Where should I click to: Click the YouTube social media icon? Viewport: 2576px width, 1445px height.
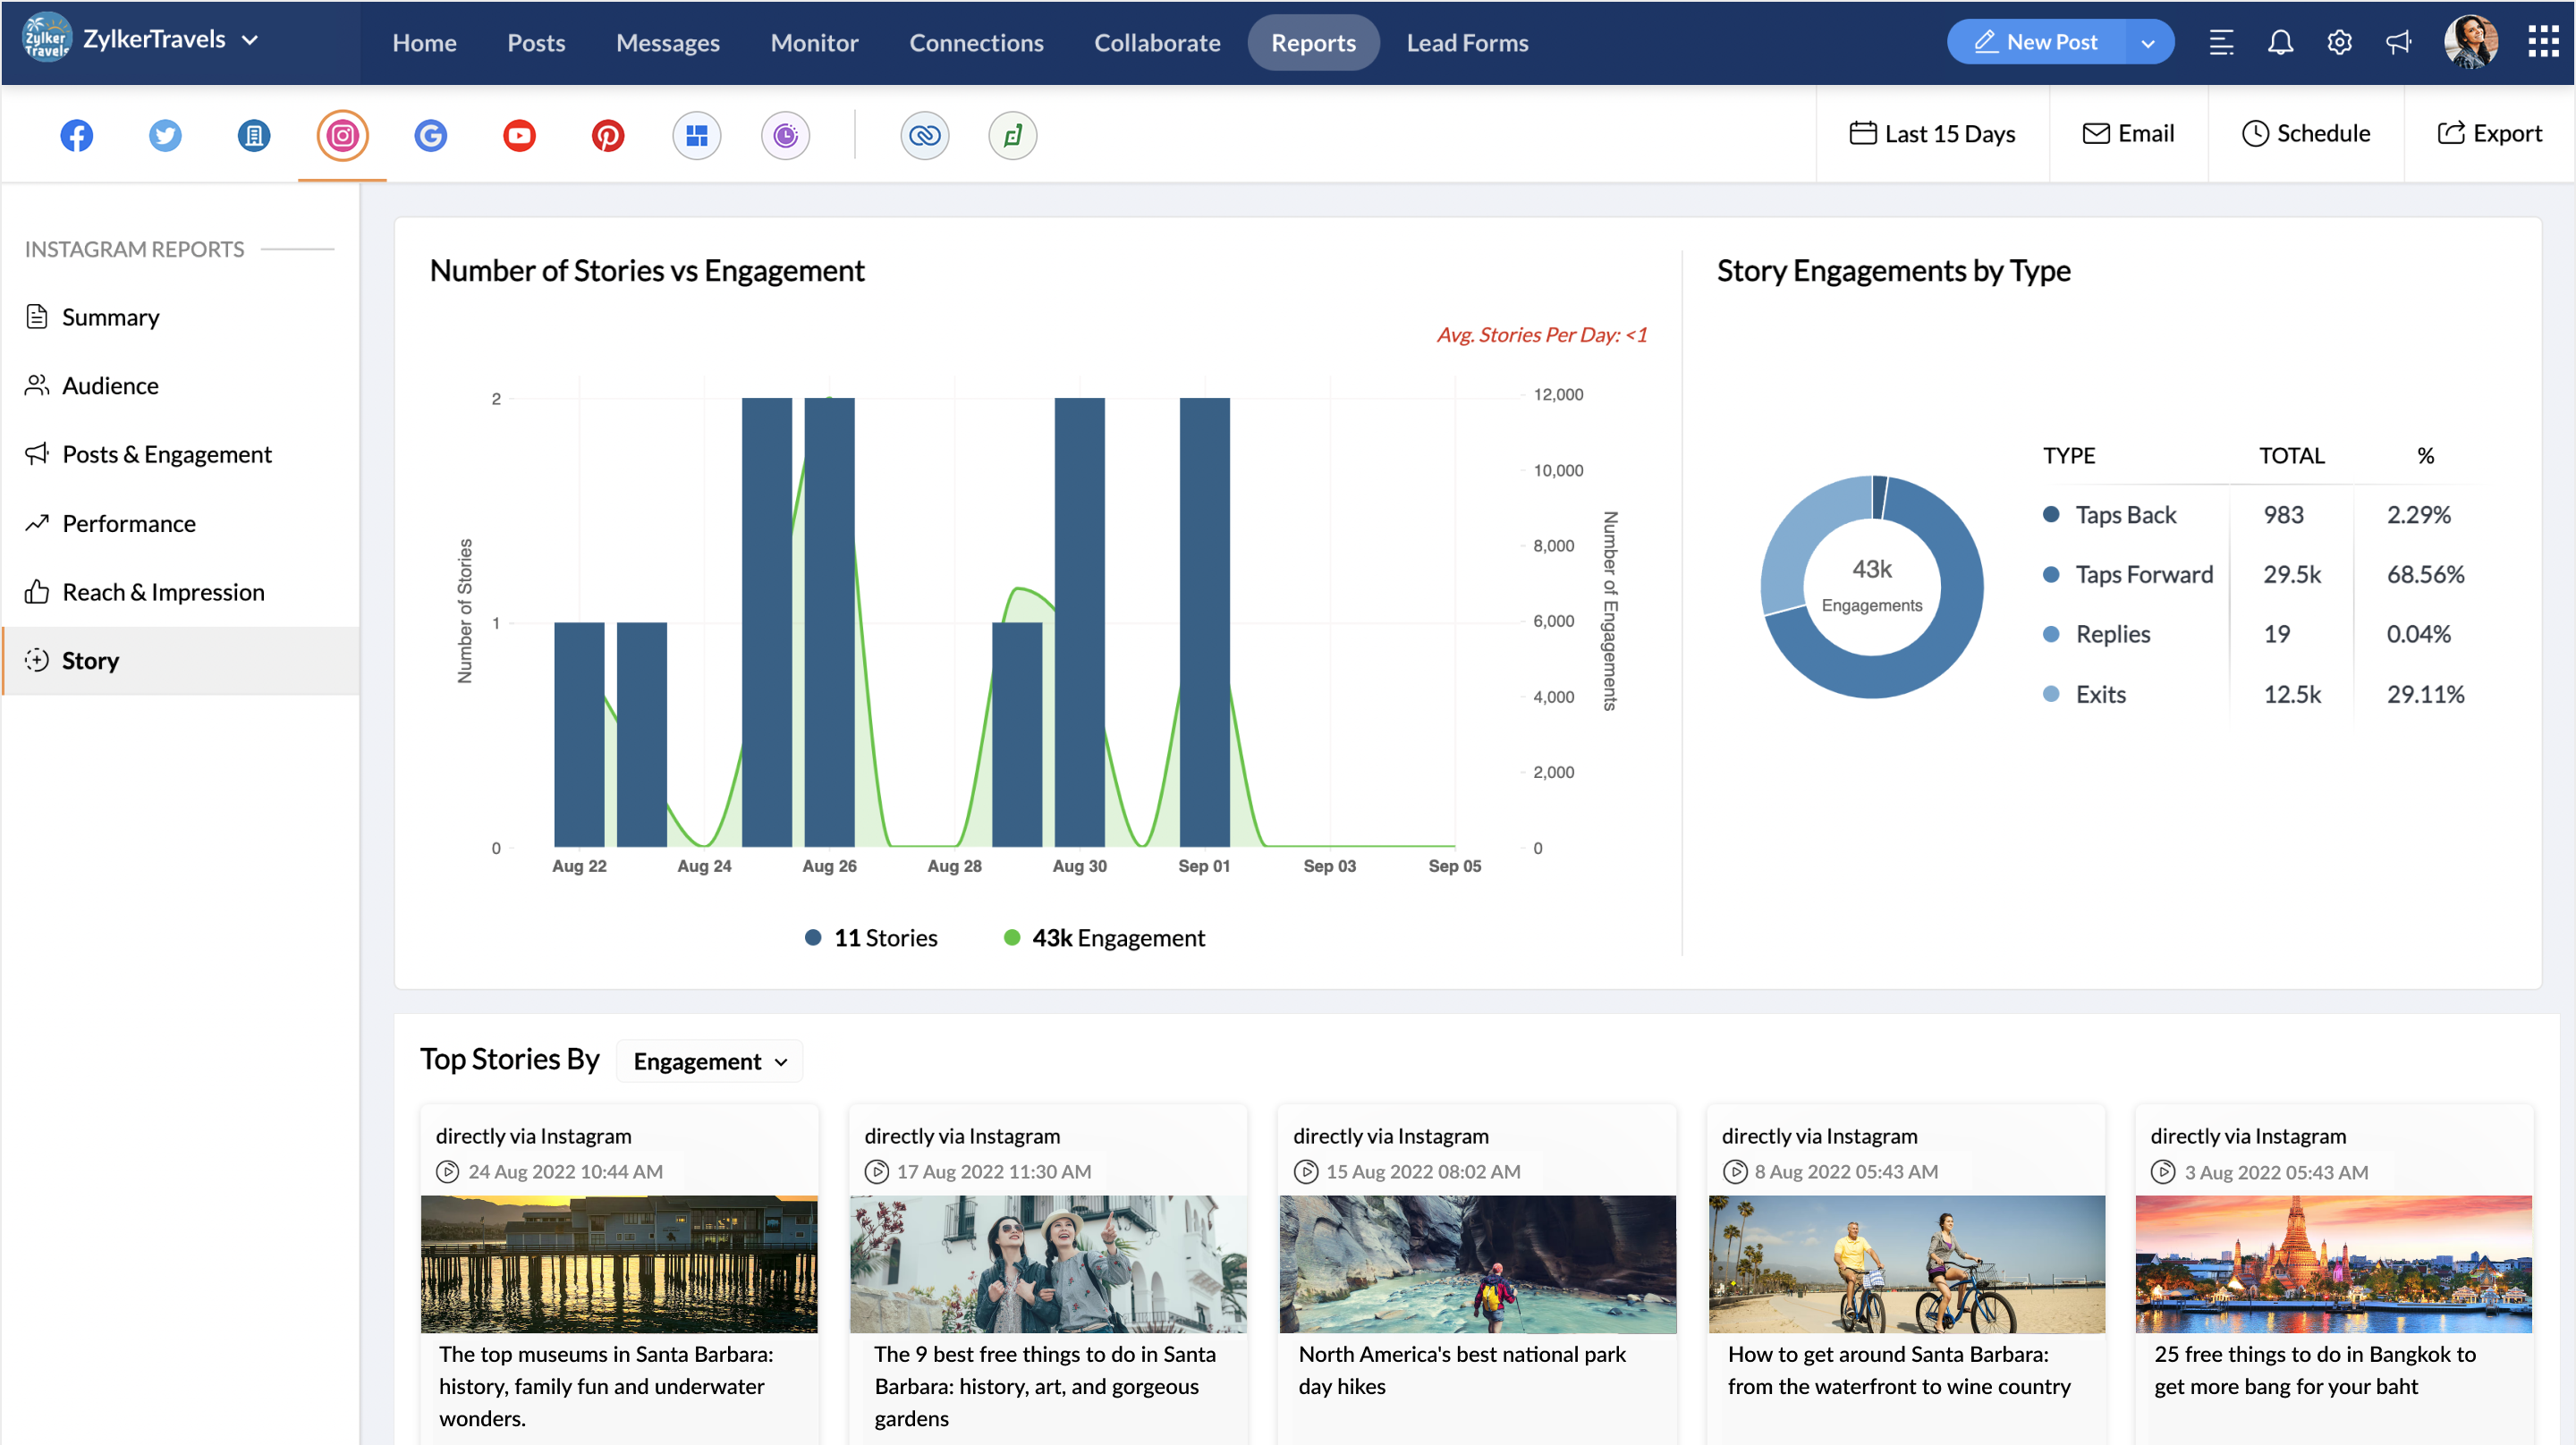(519, 132)
